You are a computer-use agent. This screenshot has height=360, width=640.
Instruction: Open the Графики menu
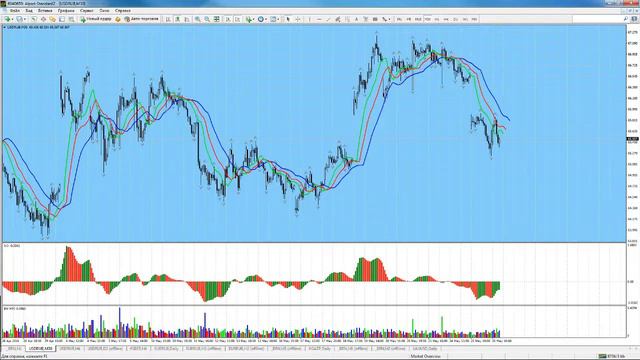pos(66,11)
